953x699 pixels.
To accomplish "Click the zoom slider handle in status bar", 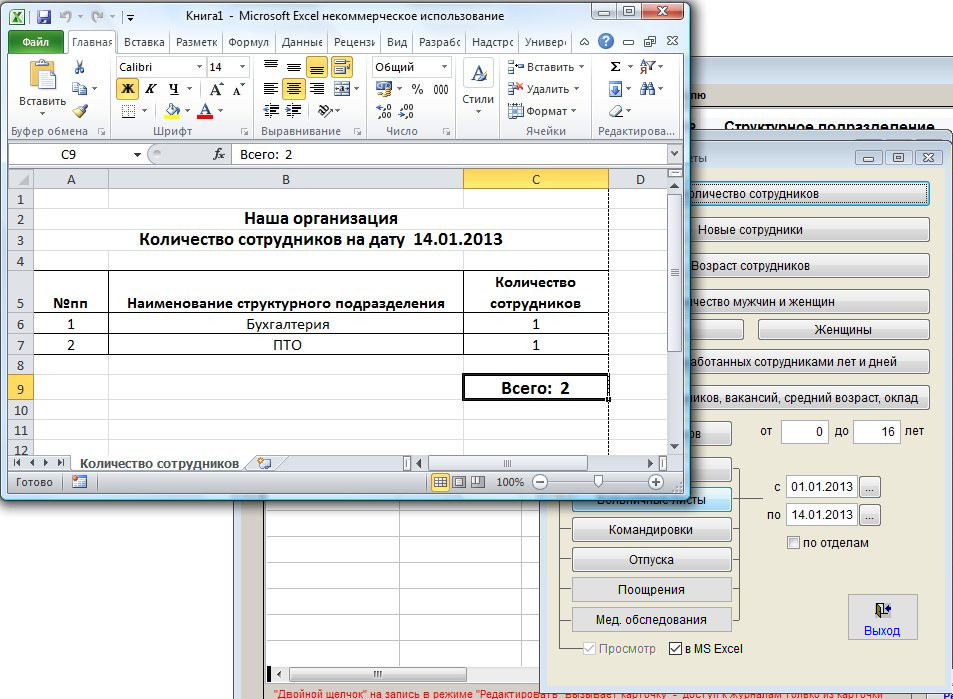I will 598,482.
